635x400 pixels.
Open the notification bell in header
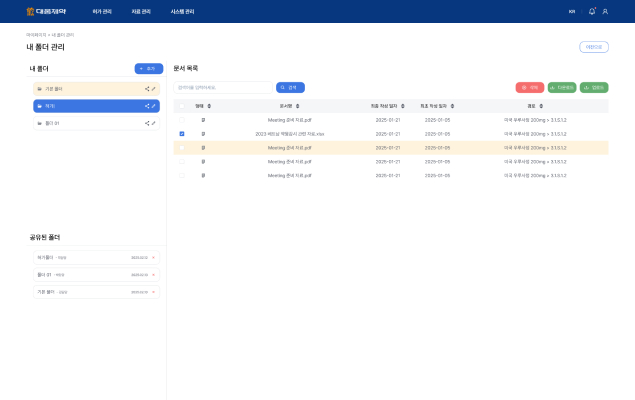tap(592, 11)
